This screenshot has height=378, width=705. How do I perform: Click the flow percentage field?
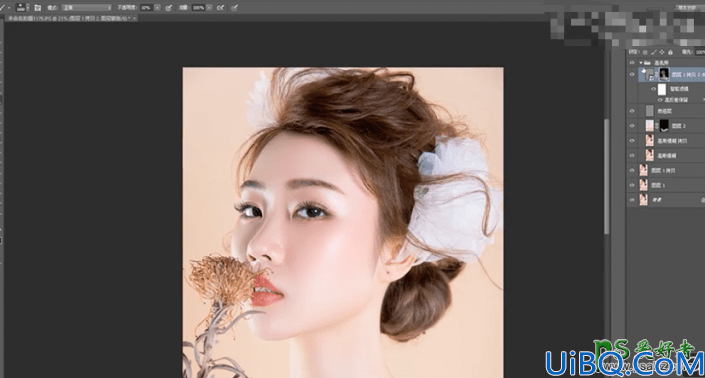coord(198,8)
